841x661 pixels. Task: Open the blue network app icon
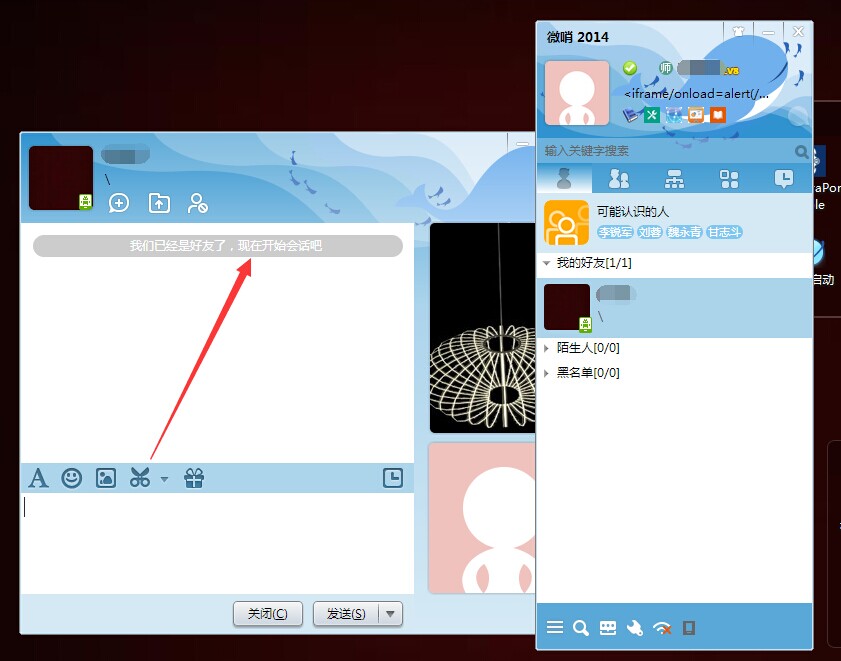coord(674,115)
